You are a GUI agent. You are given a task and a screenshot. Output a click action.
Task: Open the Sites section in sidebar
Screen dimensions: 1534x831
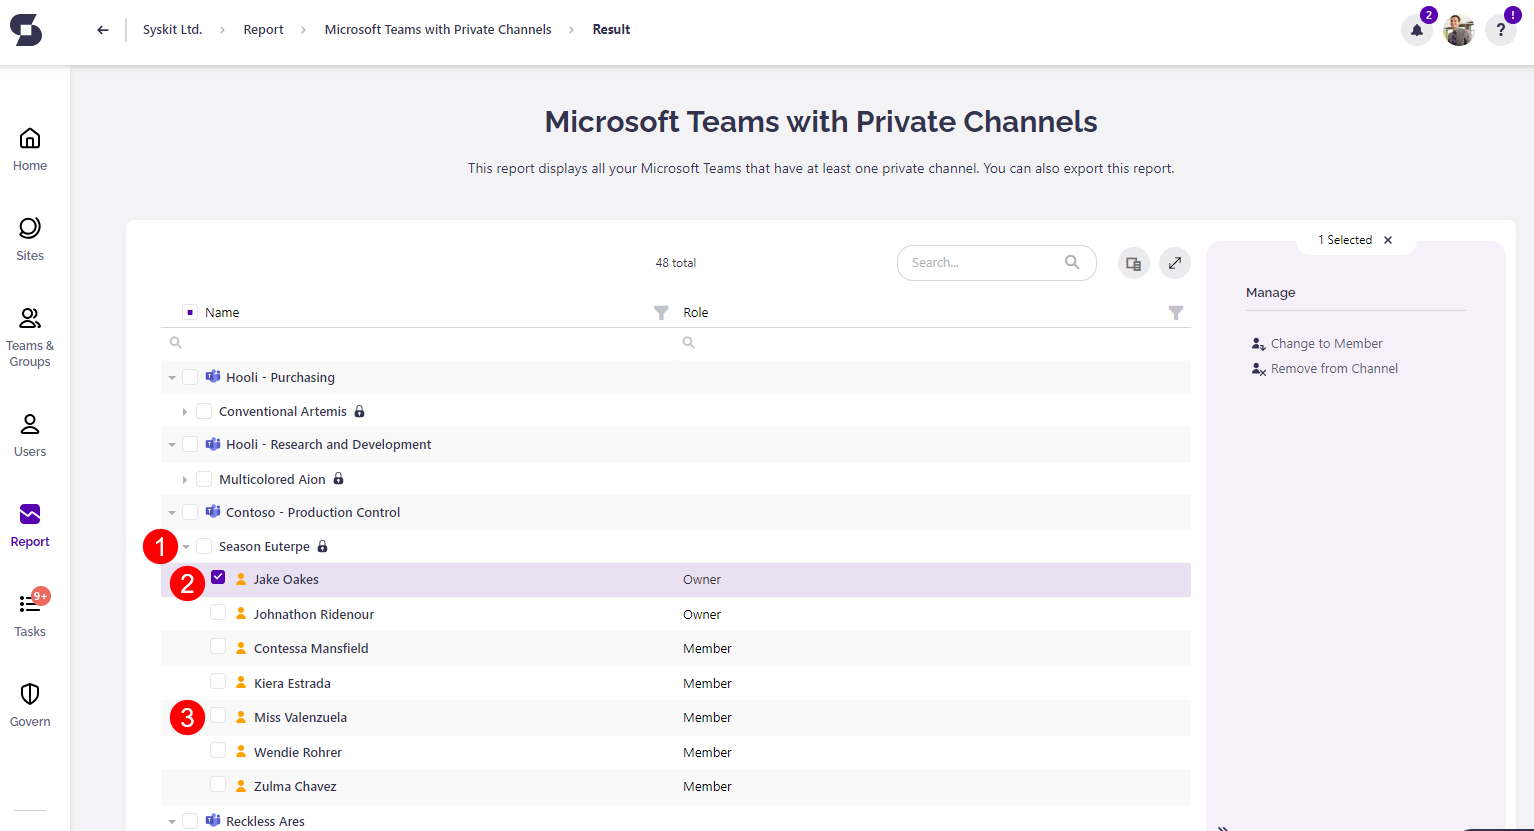(29, 238)
